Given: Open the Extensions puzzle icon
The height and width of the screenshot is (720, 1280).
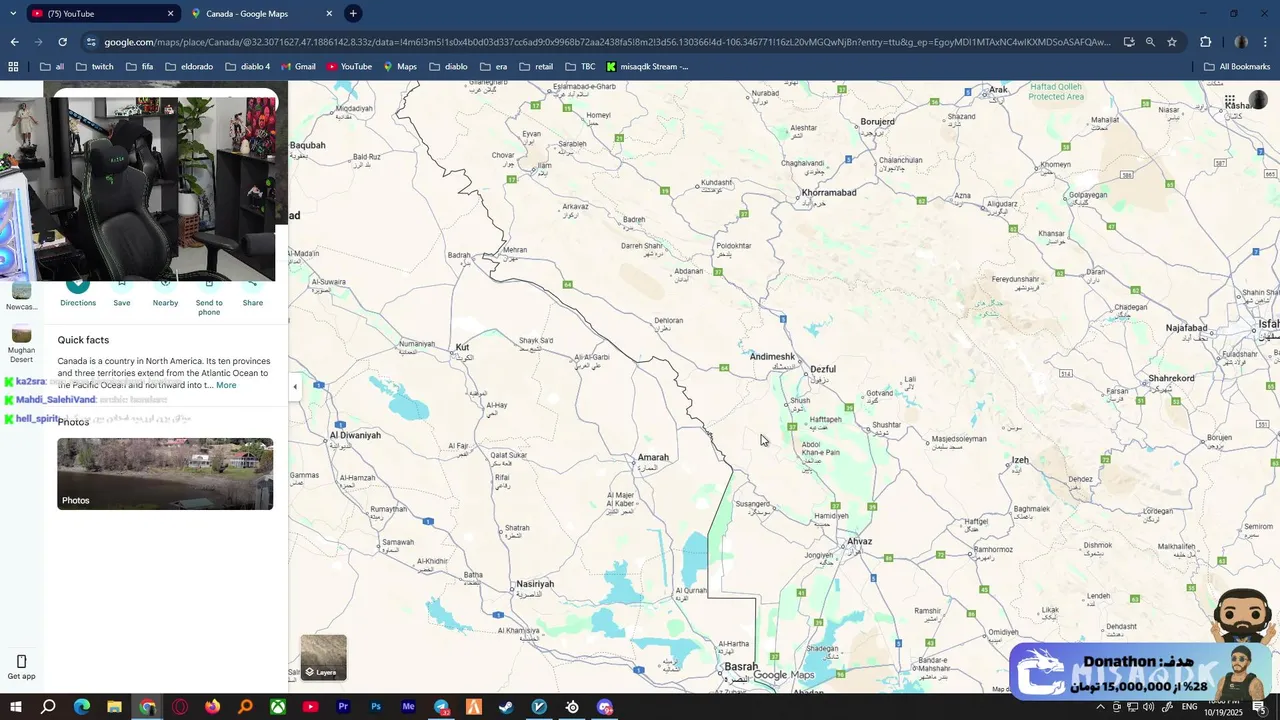Looking at the screenshot, I should [x=1205, y=42].
